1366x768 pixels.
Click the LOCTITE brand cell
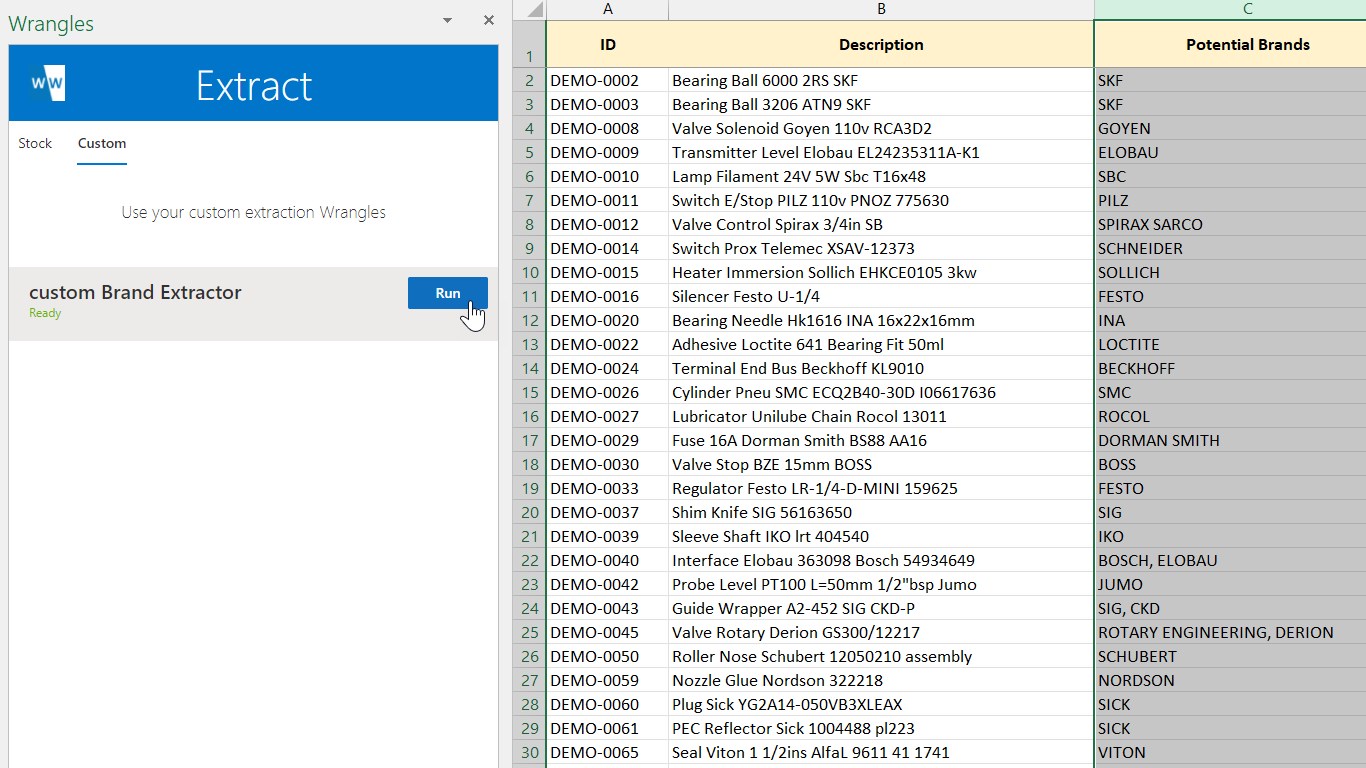(x=1231, y=344)
